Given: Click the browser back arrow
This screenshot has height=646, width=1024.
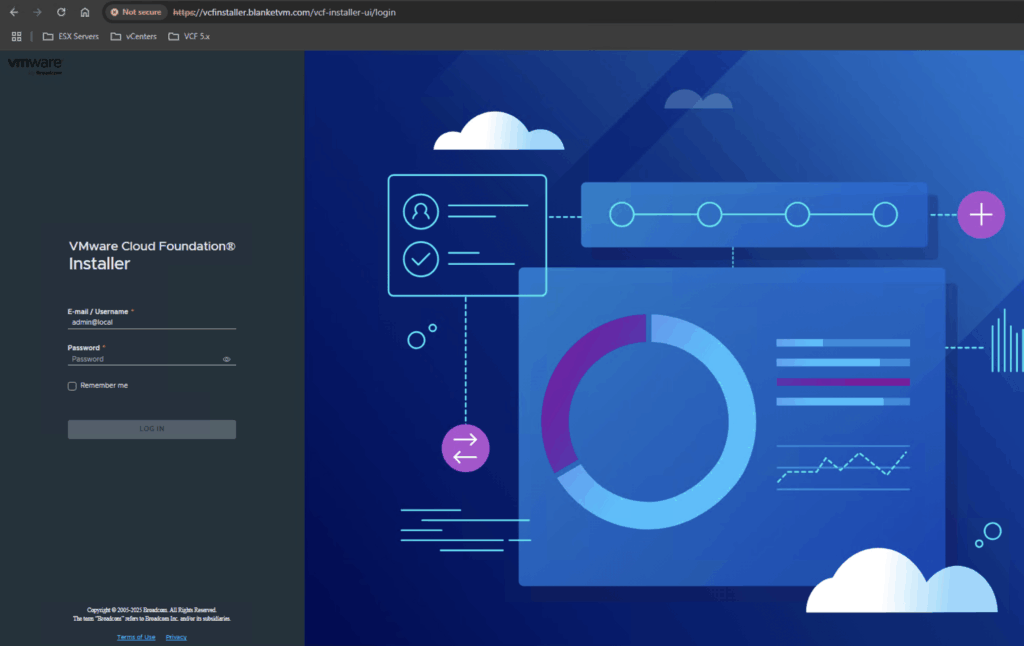Looking at the screenshot, I should pyautogui.click(x=13, y=12).
